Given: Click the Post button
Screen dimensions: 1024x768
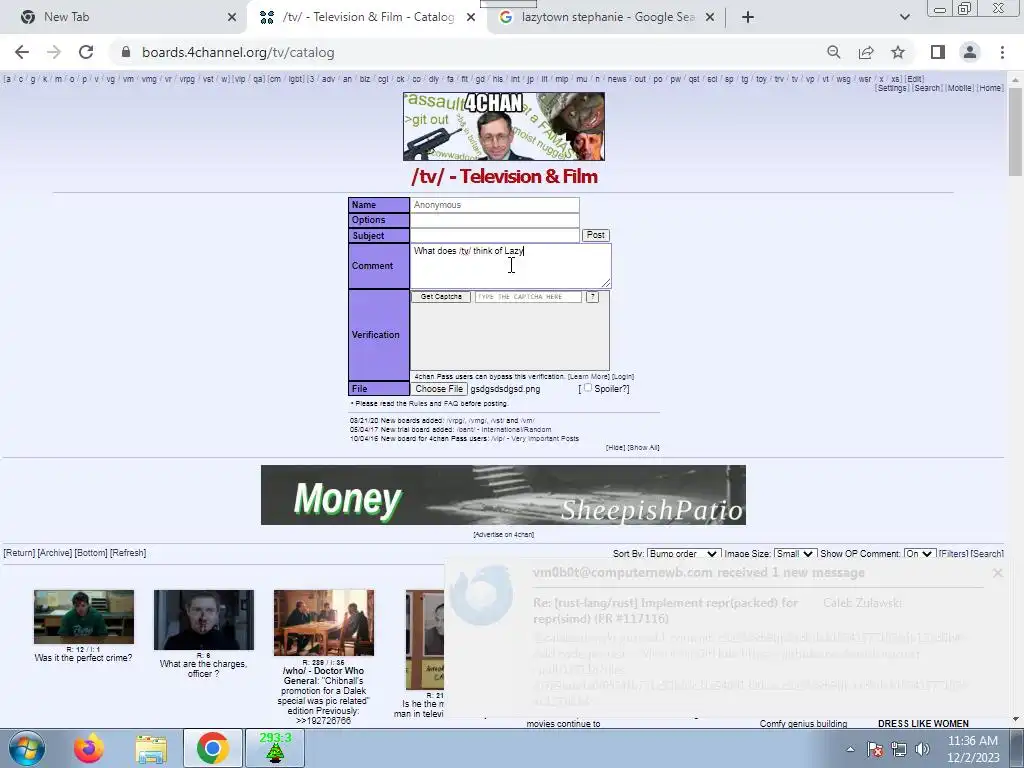Looking at the screenshot, I should tap(596, 235).
